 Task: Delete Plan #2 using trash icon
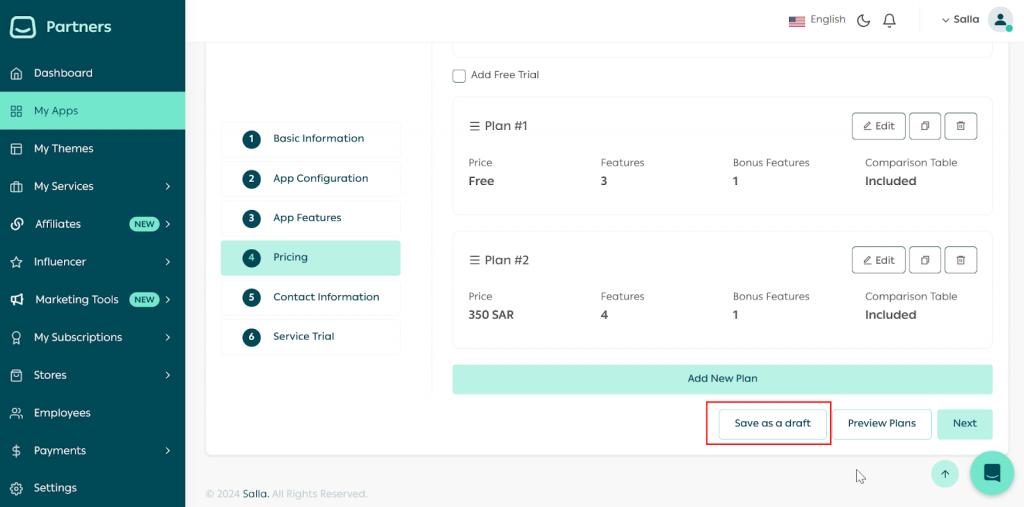coord(960,260)
